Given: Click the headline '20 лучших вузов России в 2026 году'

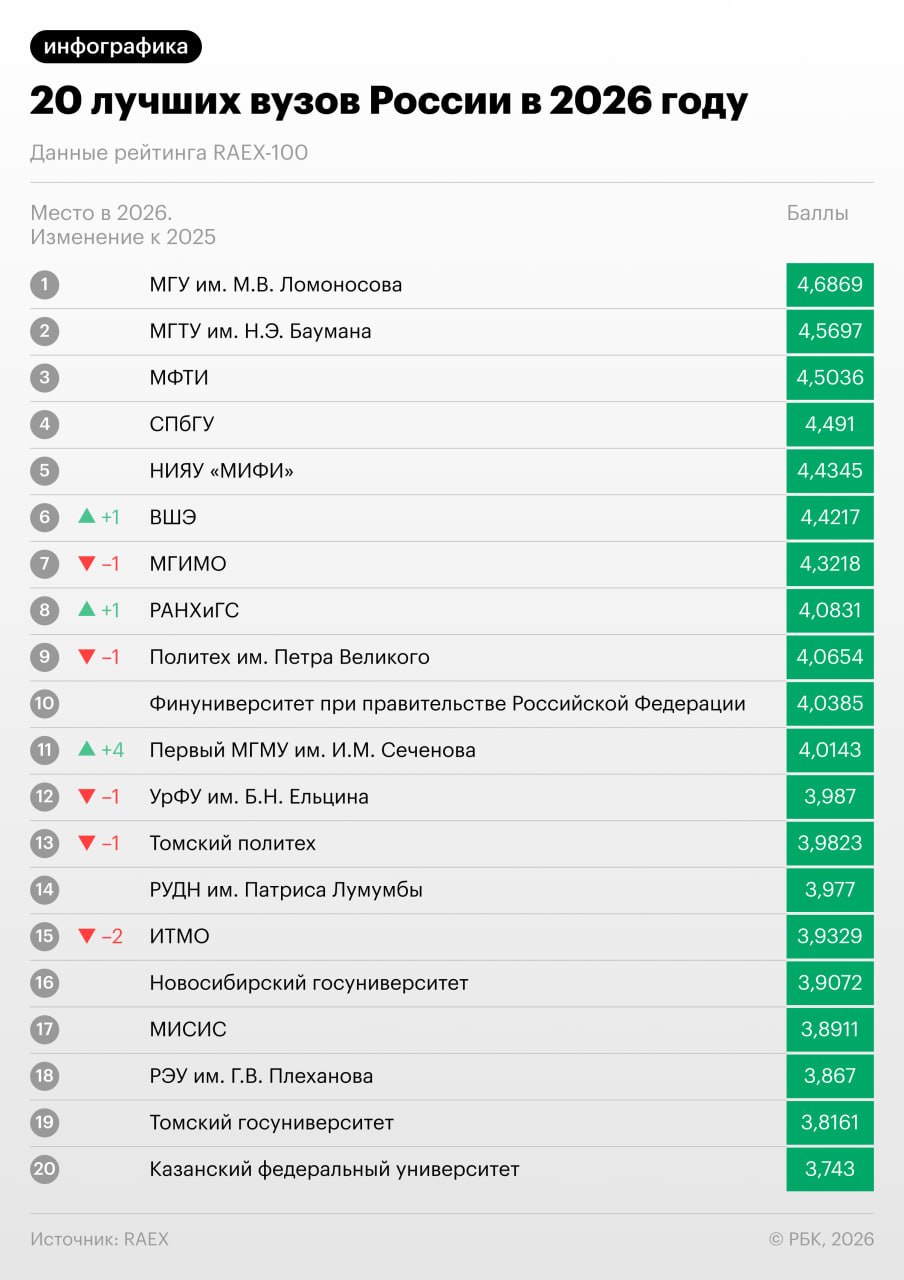Looking at the screenshot, I should tap(389, 102).
